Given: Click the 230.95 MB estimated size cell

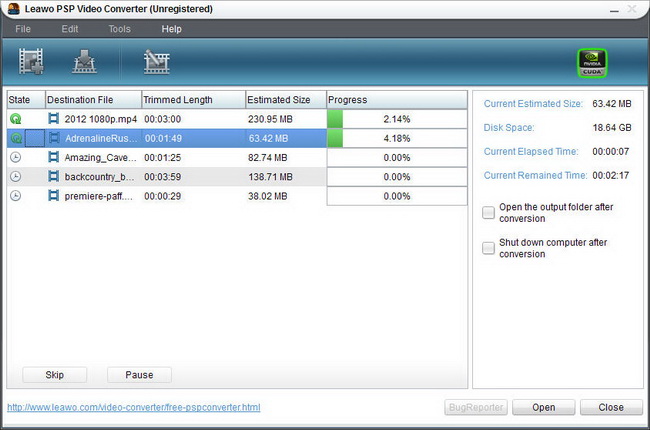Looking at the screenshot, I should [270, 119].
